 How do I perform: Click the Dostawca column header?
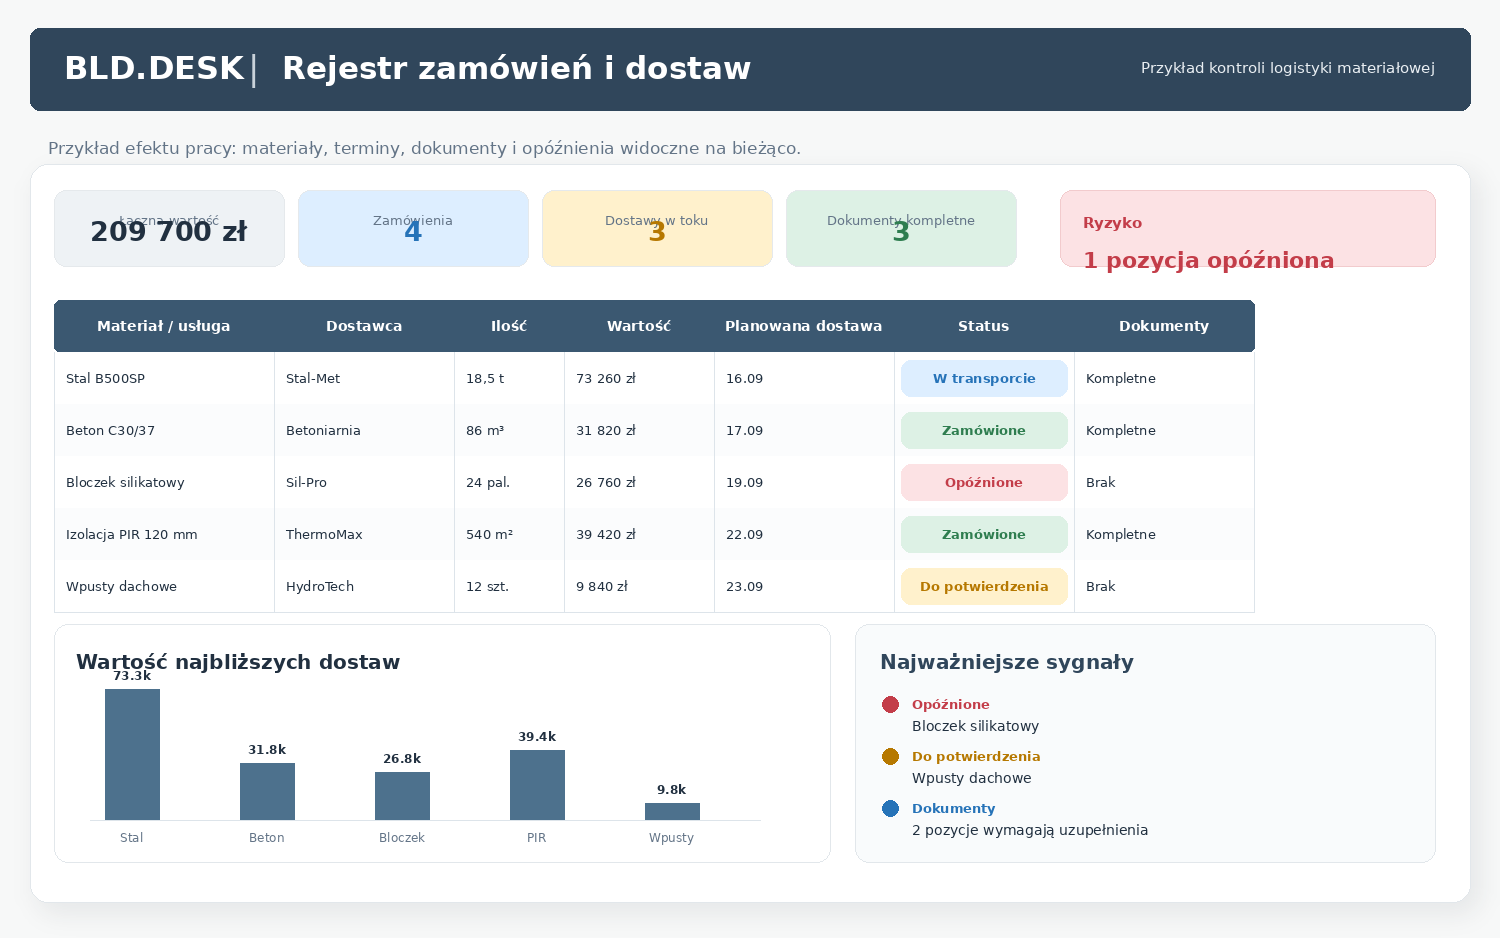point(364,326)
